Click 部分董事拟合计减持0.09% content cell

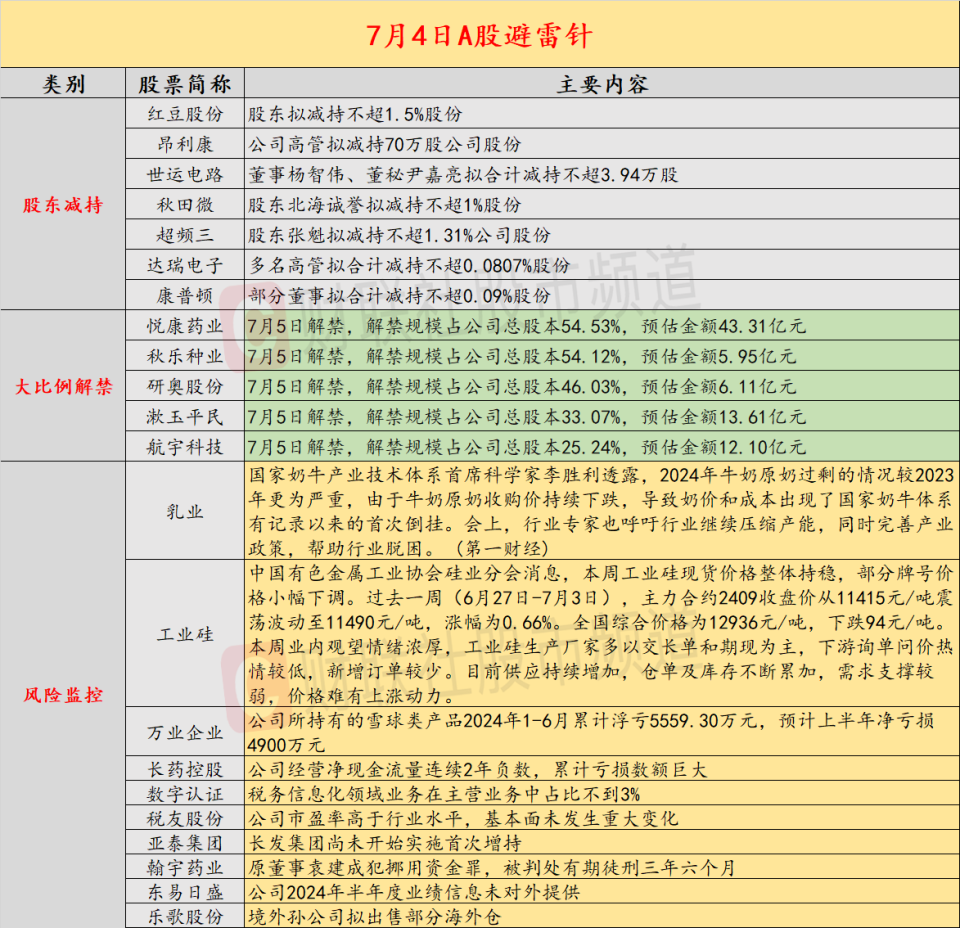point(602,296)
